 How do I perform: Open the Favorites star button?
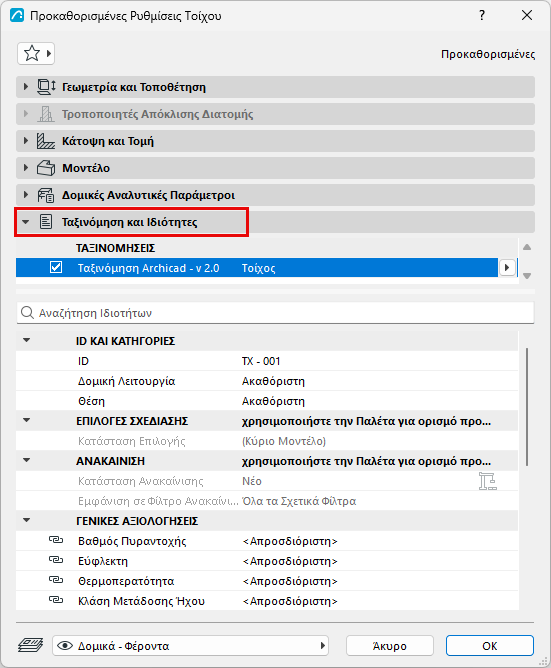(x=36, y=54)
